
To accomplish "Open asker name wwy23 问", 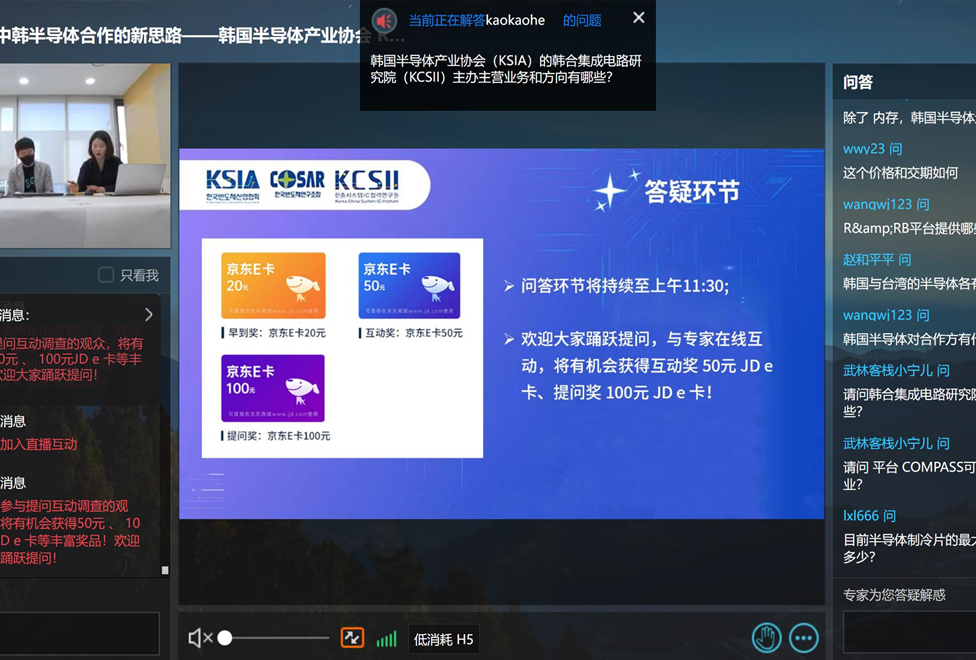I will (x=872, y=149).
